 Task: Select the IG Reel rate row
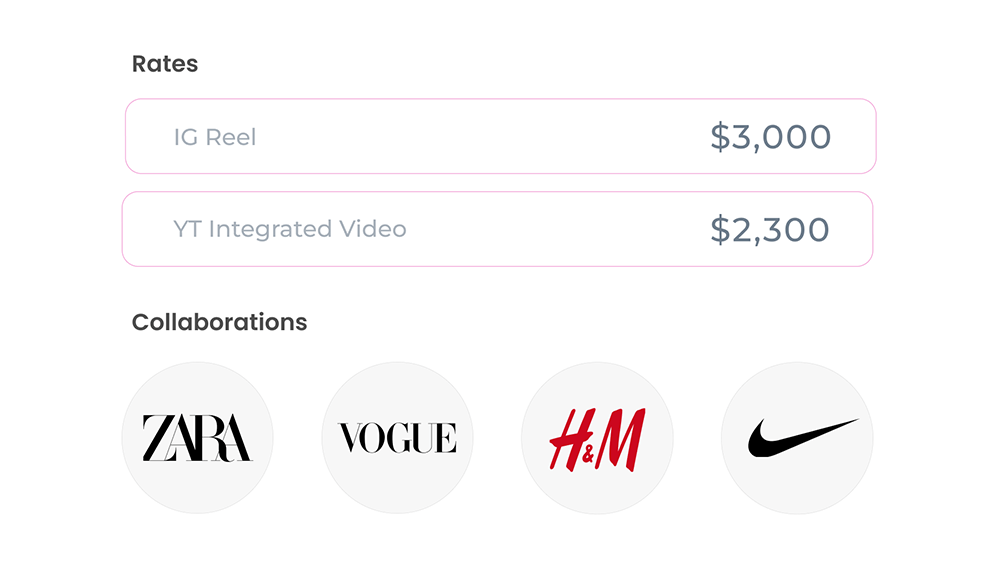coord(500,136)
